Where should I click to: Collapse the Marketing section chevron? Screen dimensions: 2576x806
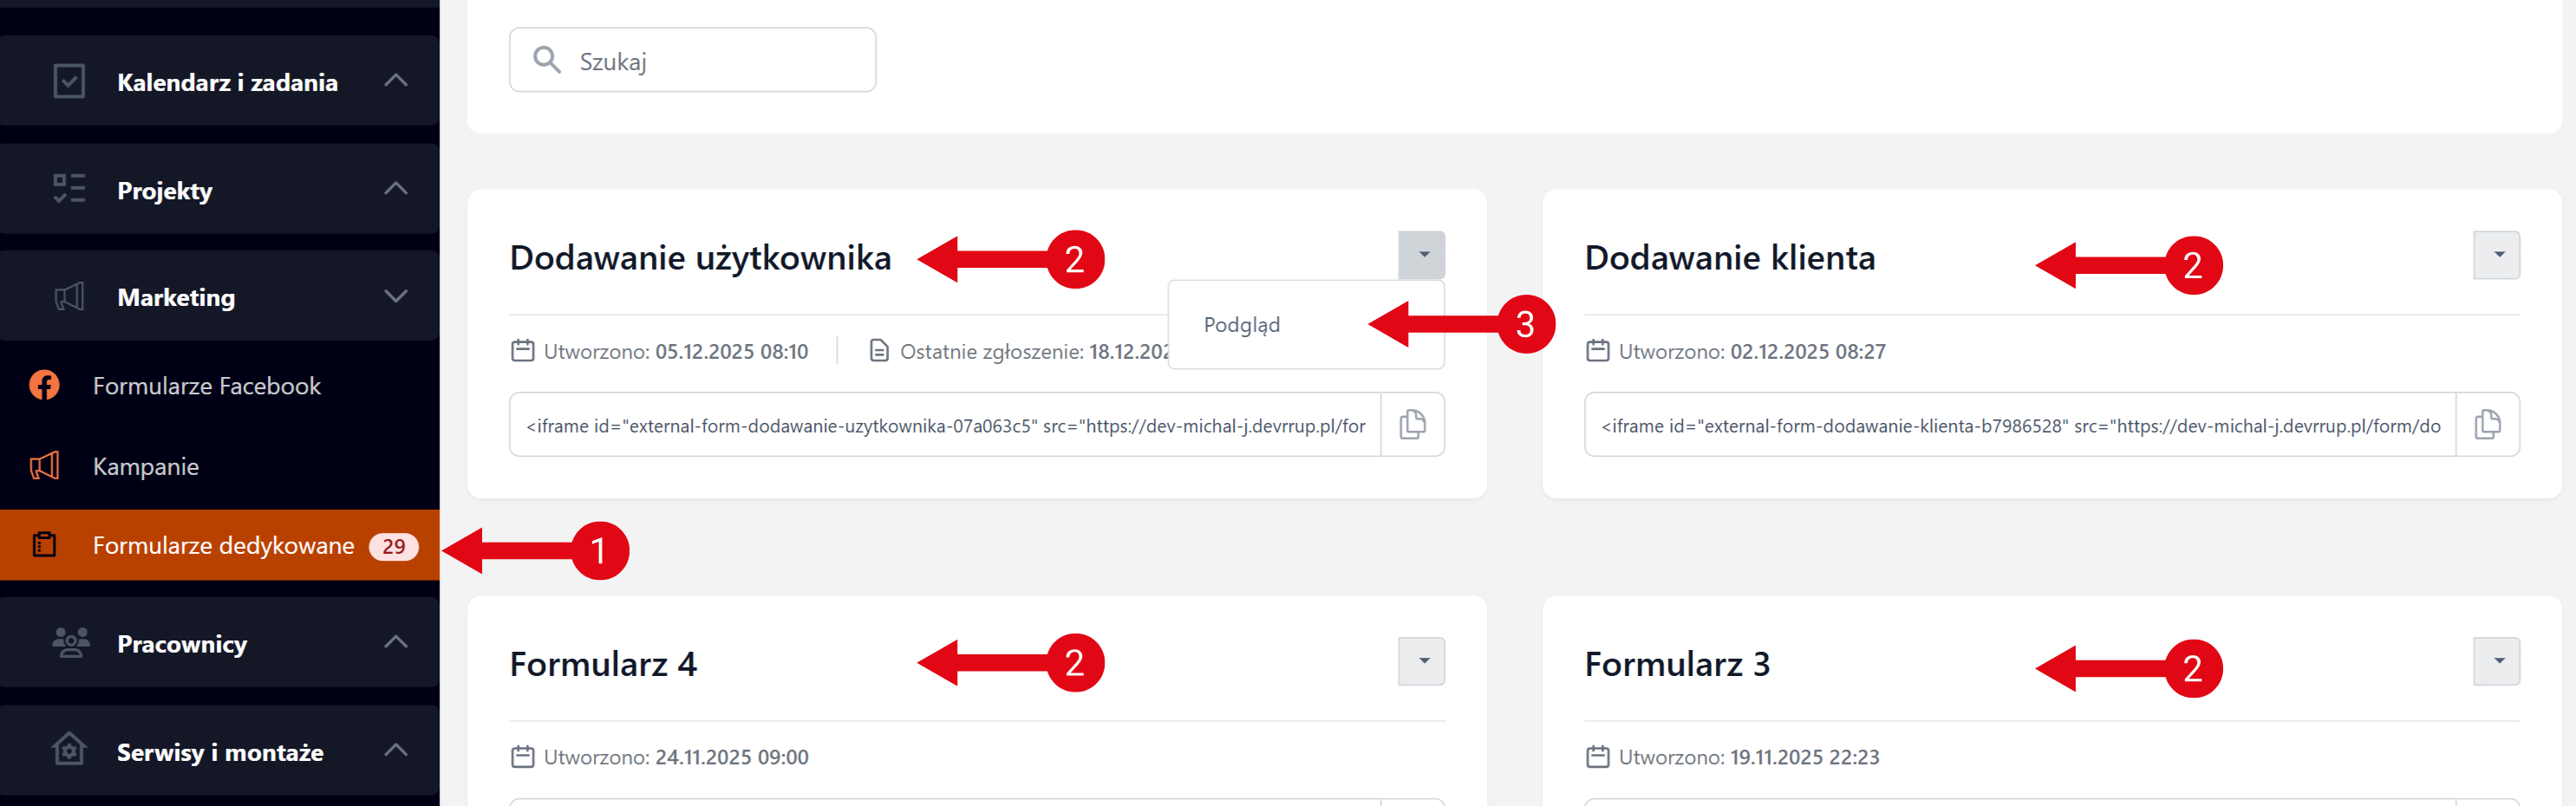(396, 296)
